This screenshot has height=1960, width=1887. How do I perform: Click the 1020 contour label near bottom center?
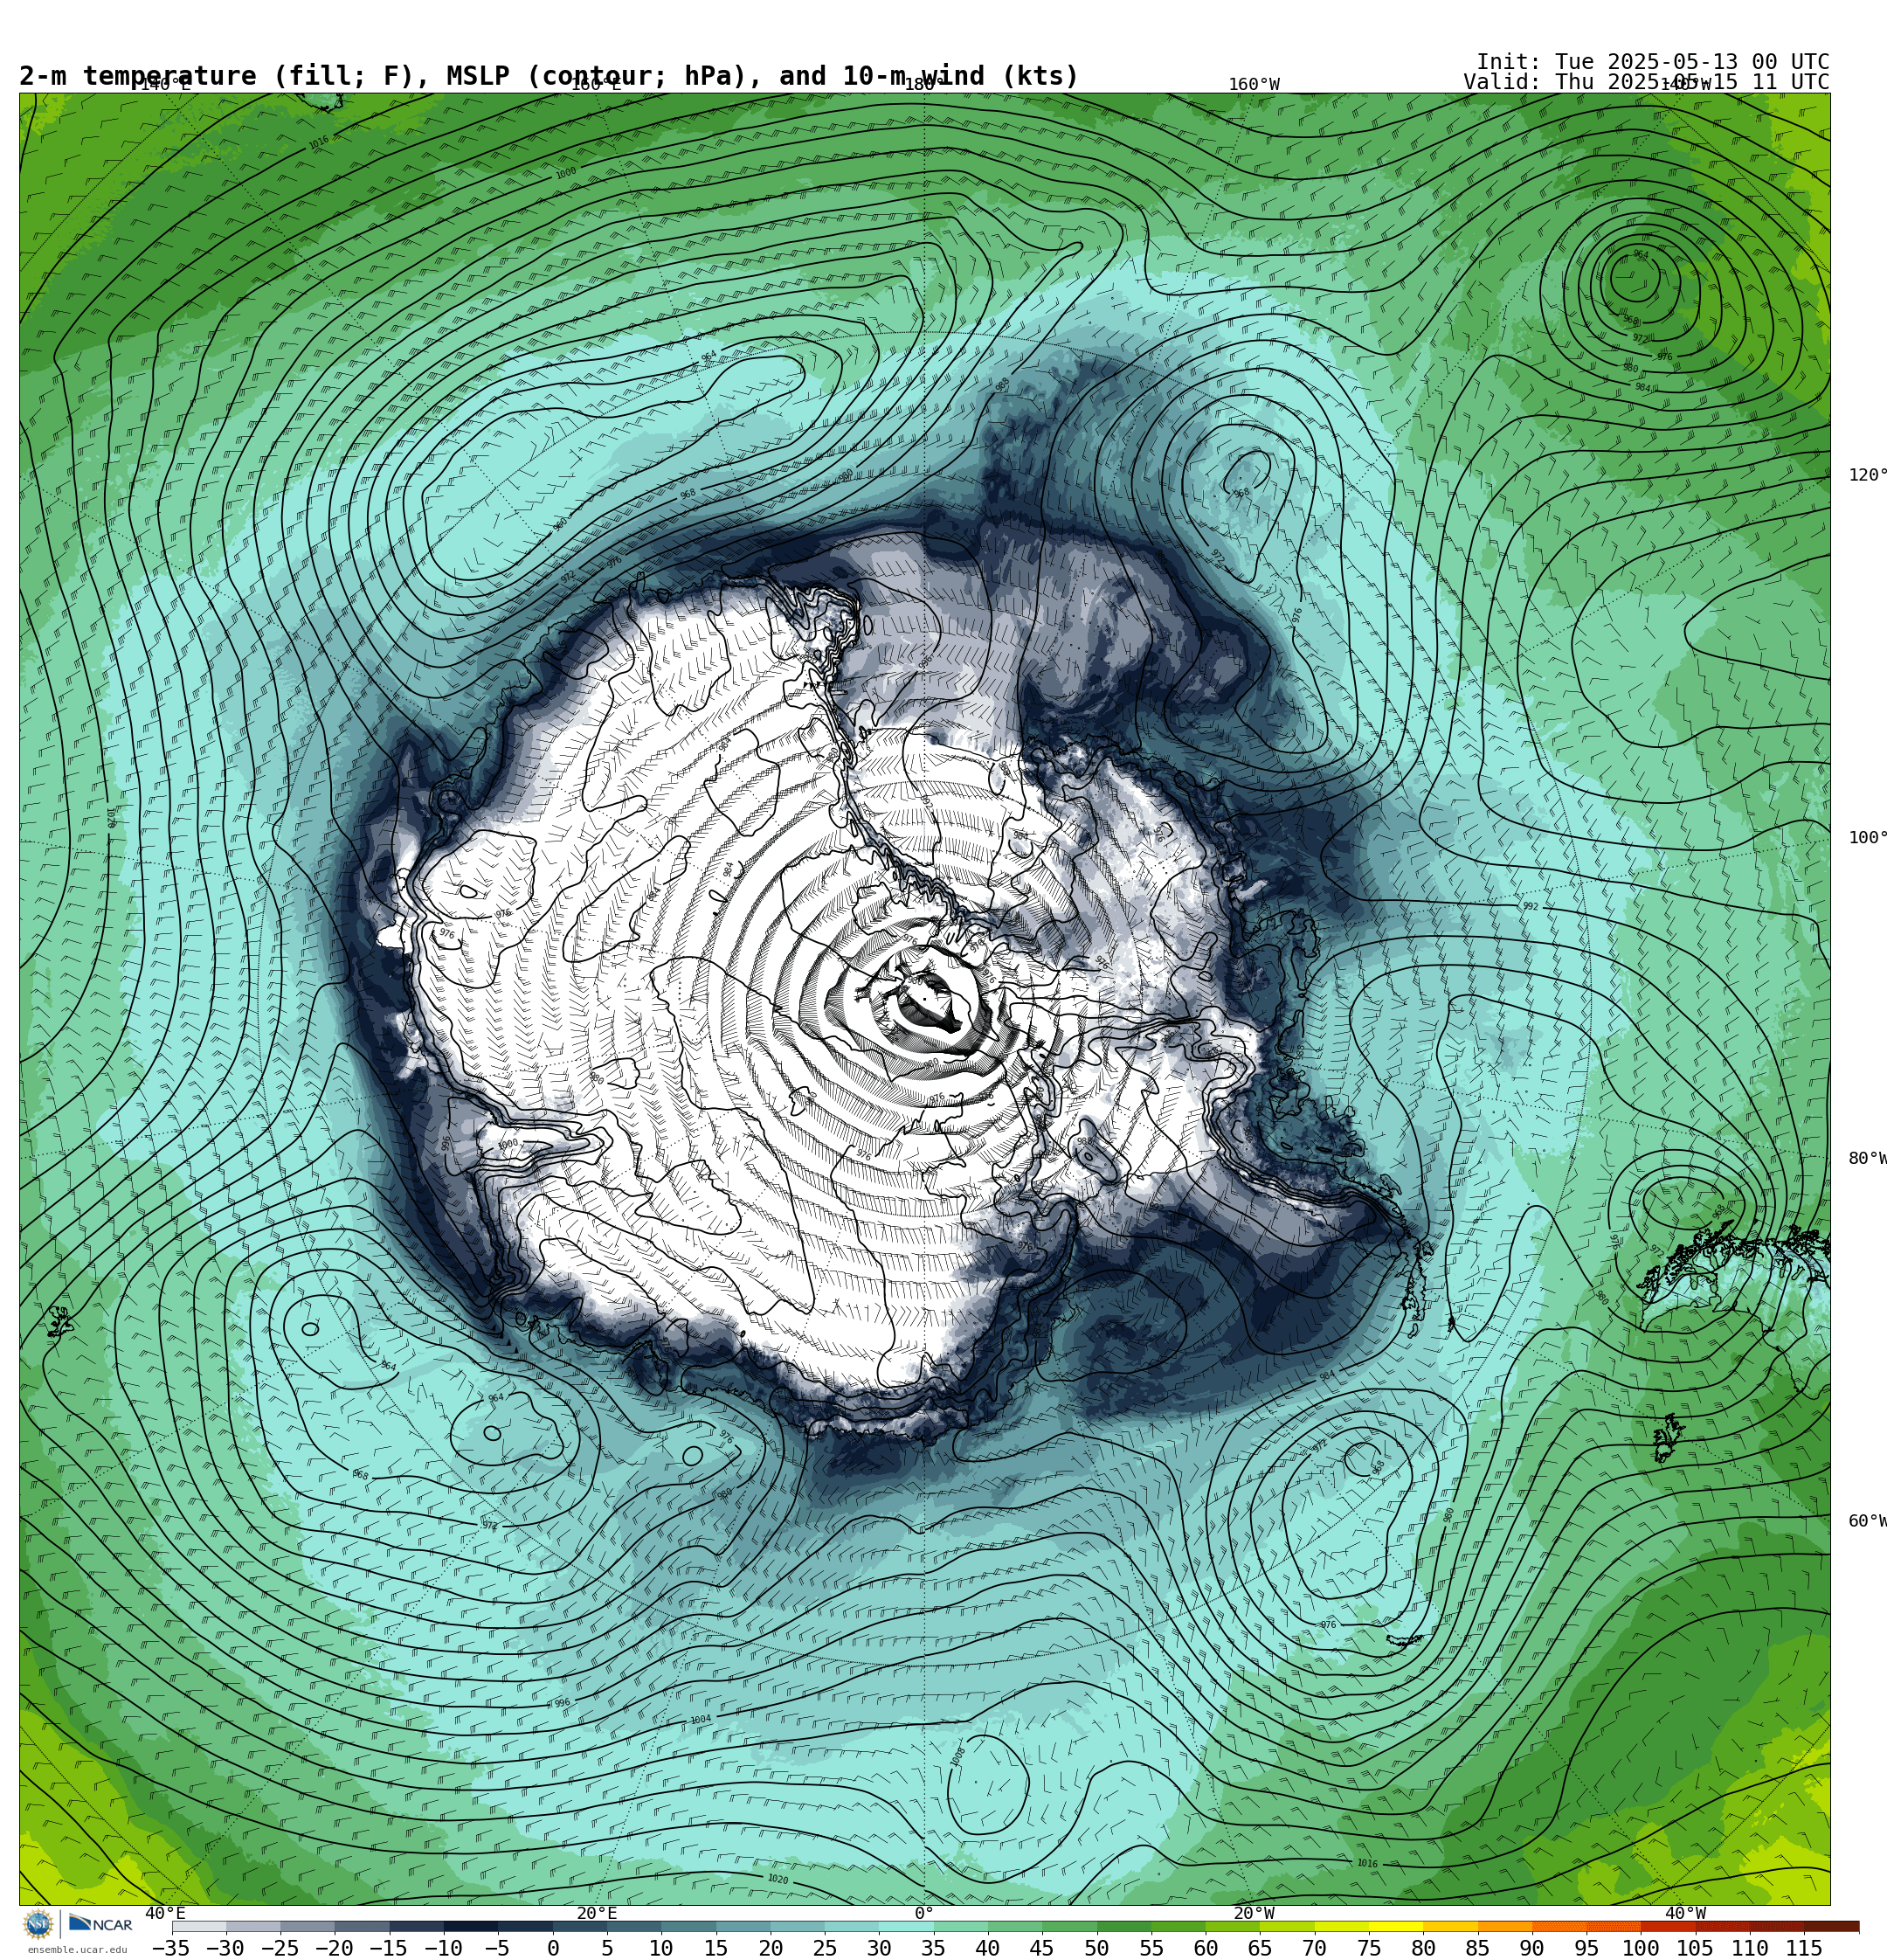coord(778,1879)
